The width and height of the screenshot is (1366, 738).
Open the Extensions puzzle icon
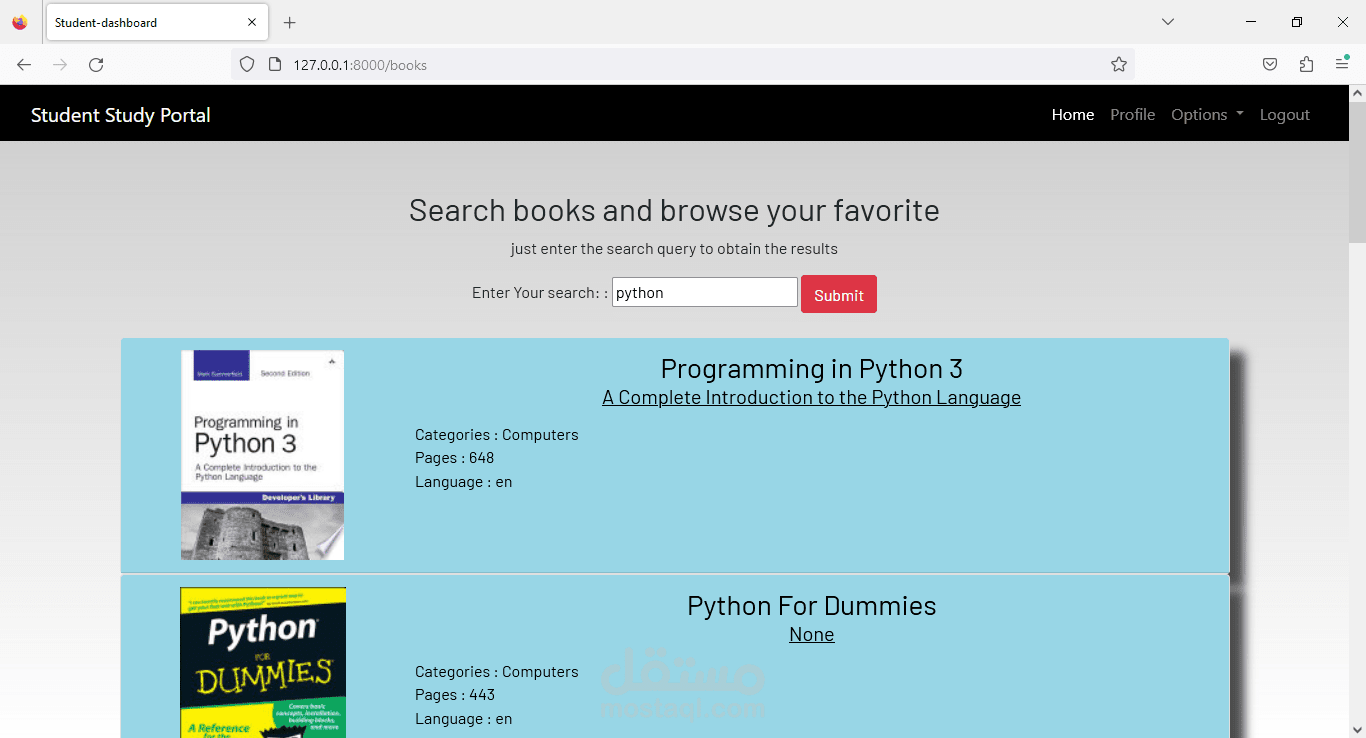tap(1306, 65)
